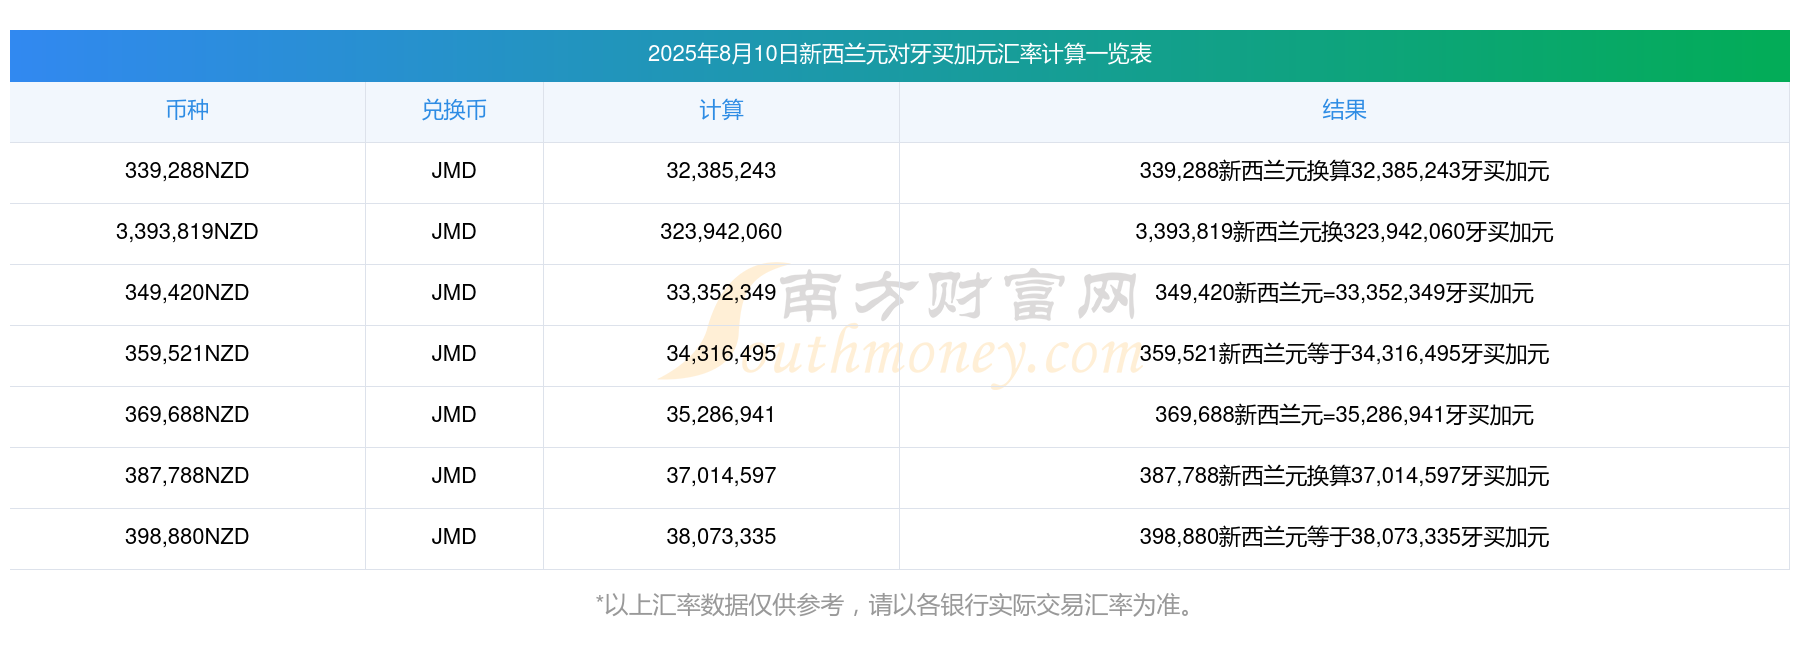Click the 兑换币 column header
Screen dimensions: 1800x650
(x=454, y=110)
